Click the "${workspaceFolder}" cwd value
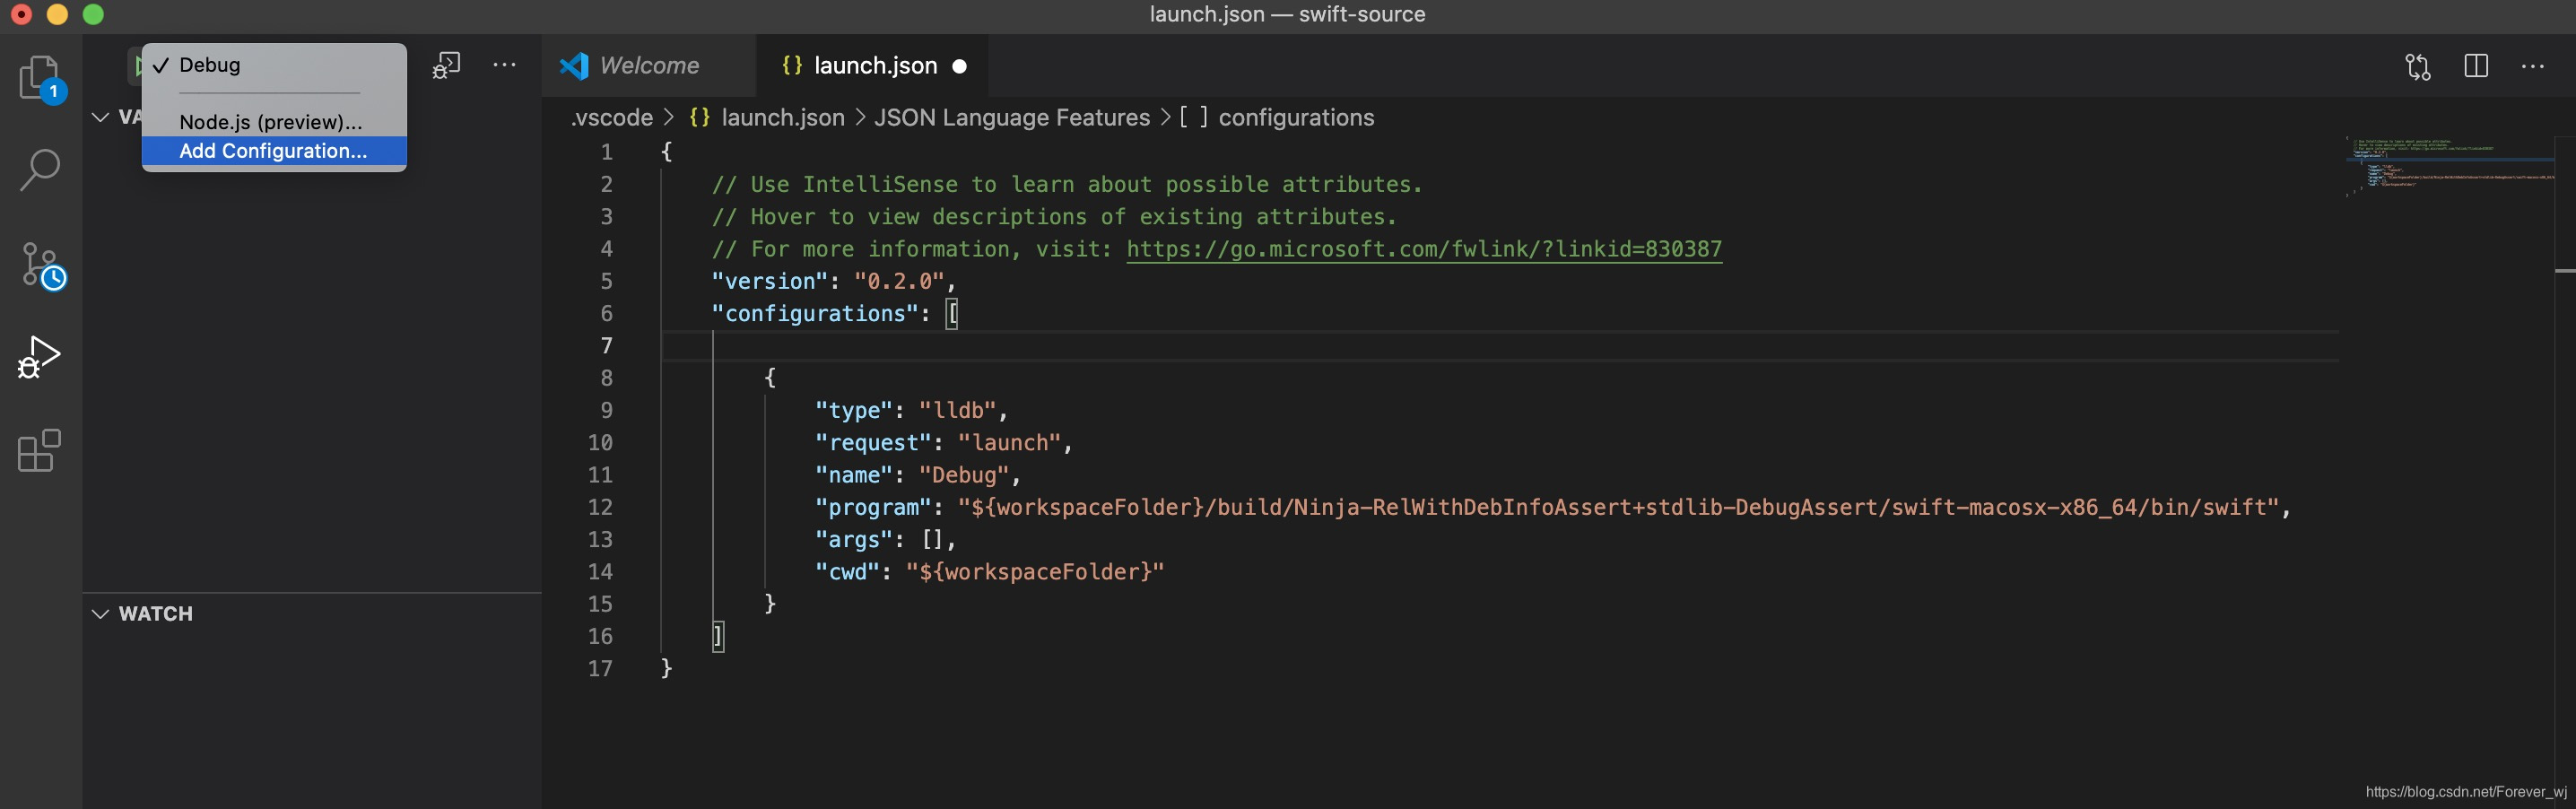 tap(1035, 572)
